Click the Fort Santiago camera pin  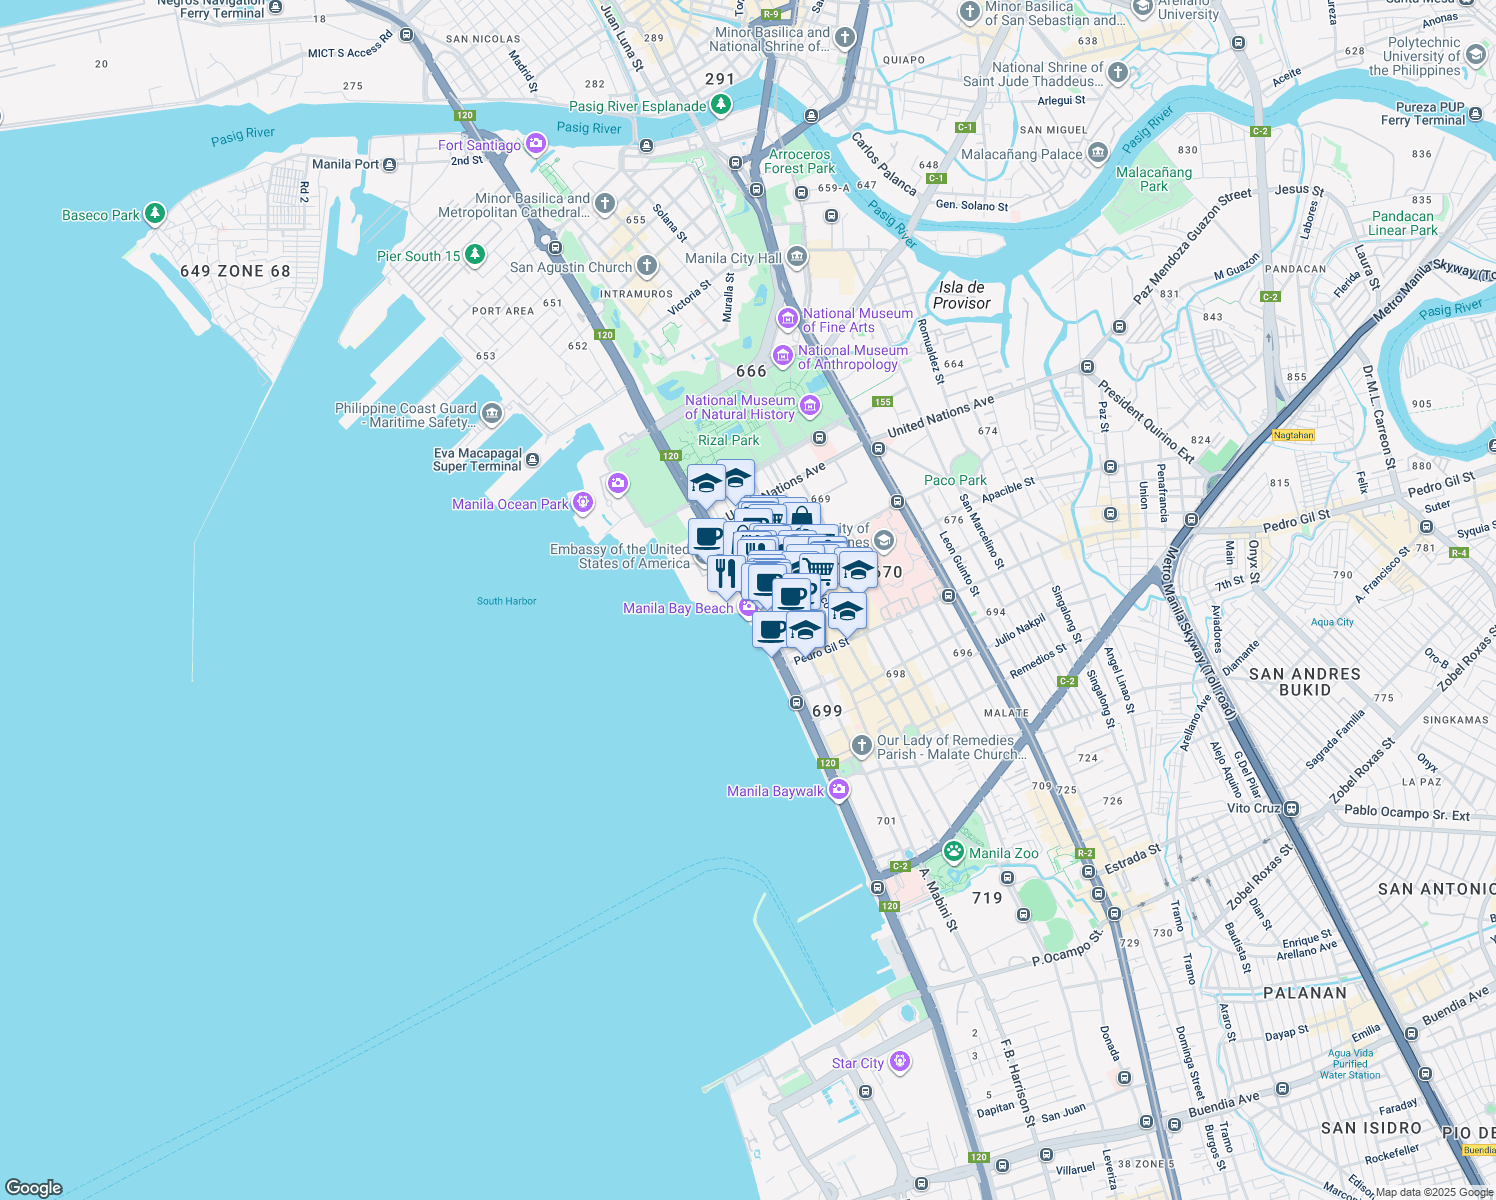(x=536, y=144)
